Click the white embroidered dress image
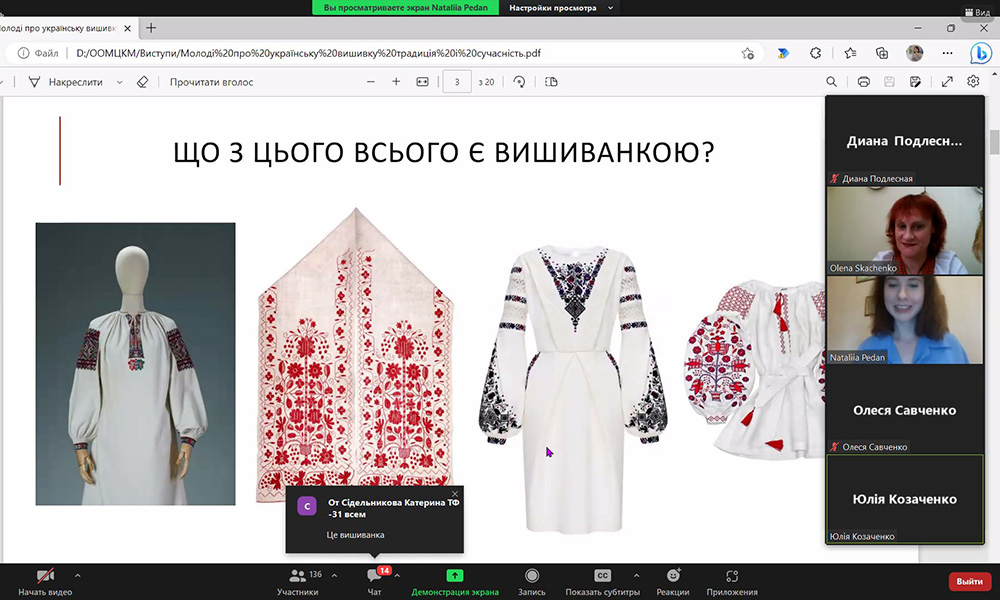 click(573, 389)
